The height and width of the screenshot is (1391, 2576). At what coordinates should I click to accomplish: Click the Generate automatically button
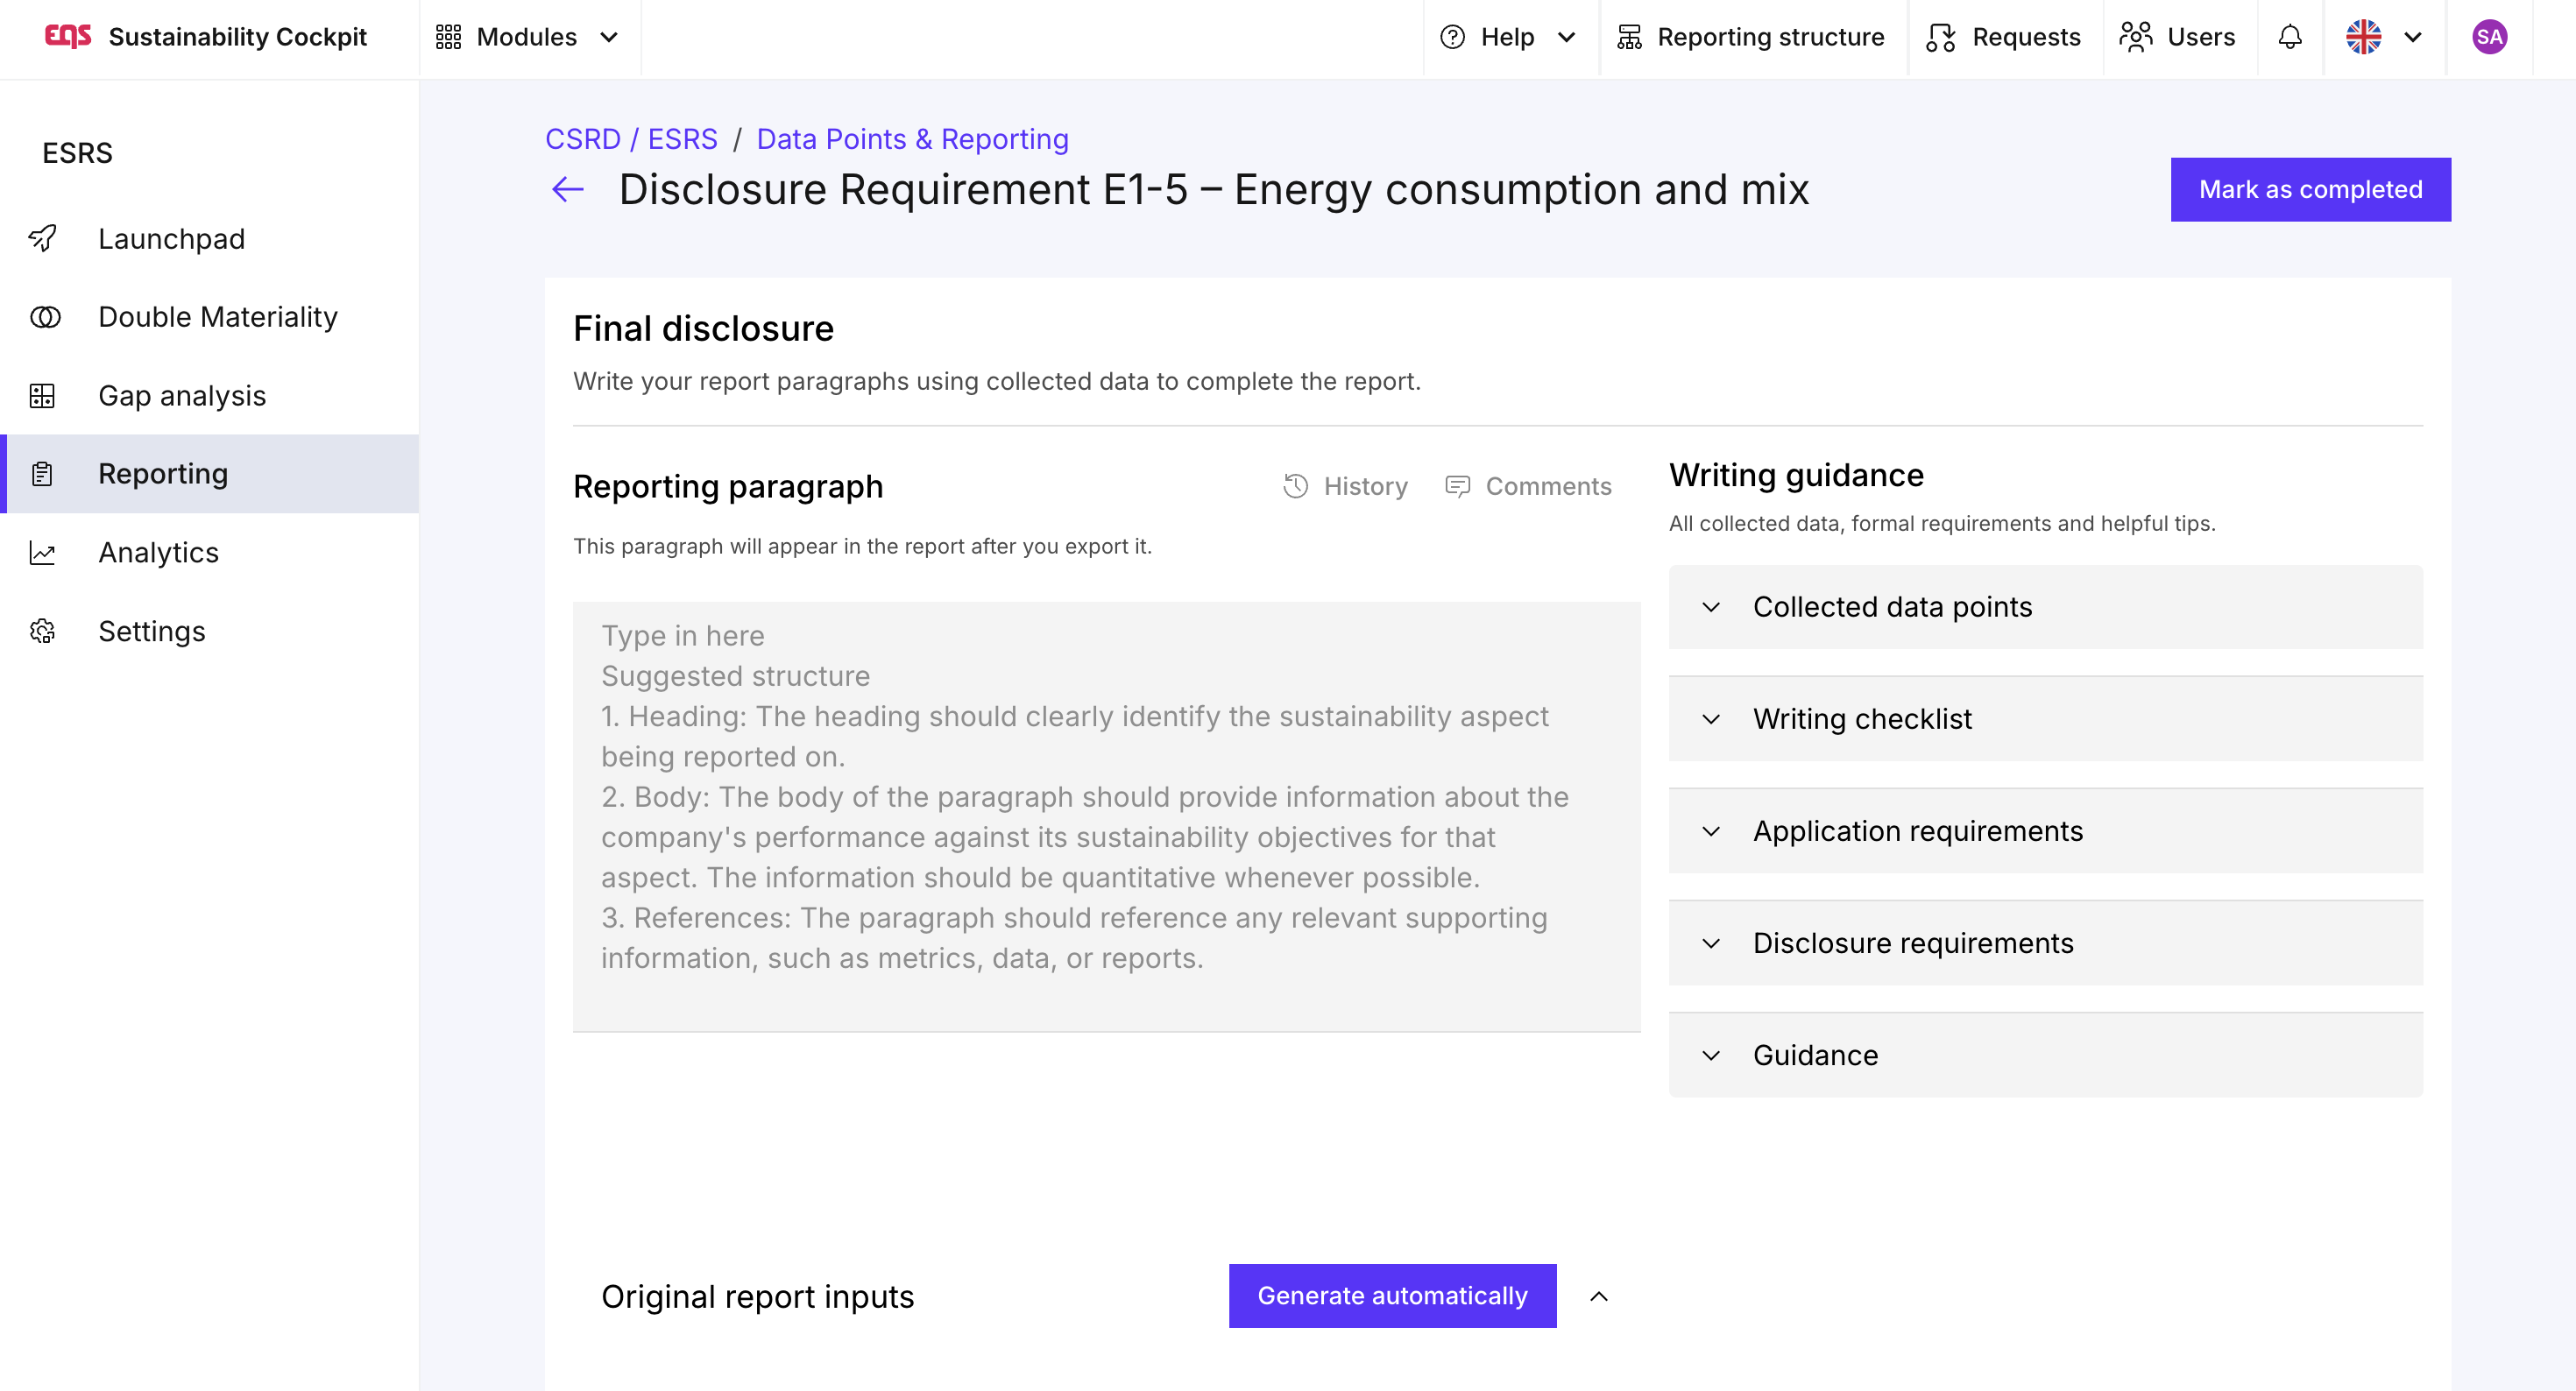[1391, 1296]
